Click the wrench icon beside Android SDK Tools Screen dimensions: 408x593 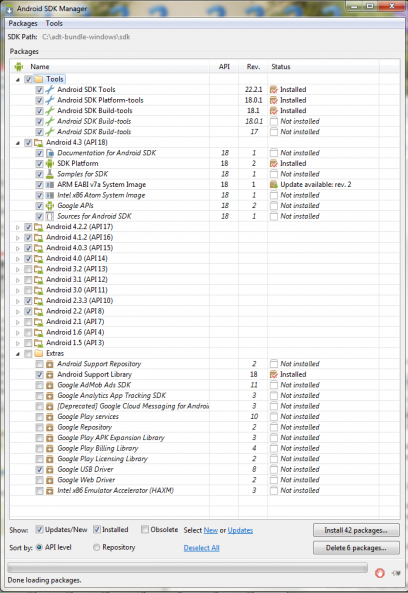pyautogui.click(x=50, y=90)
